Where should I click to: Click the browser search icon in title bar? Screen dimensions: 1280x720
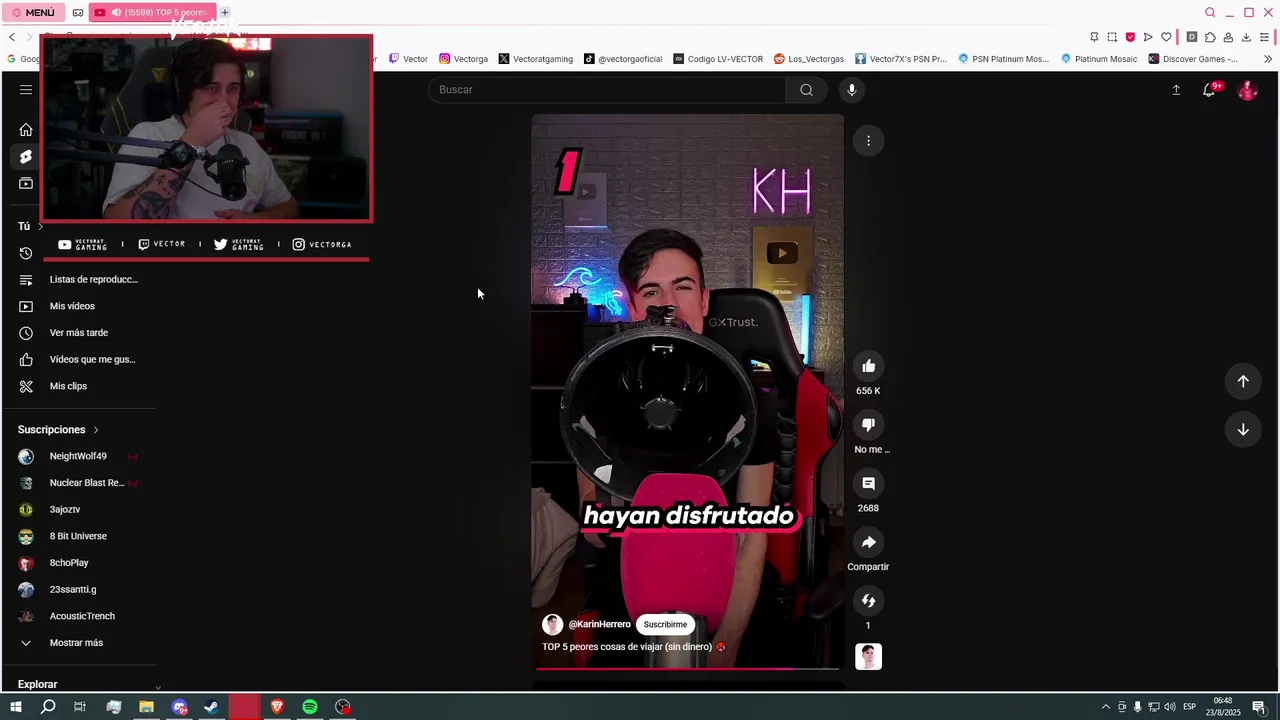tap(1210, 13)
